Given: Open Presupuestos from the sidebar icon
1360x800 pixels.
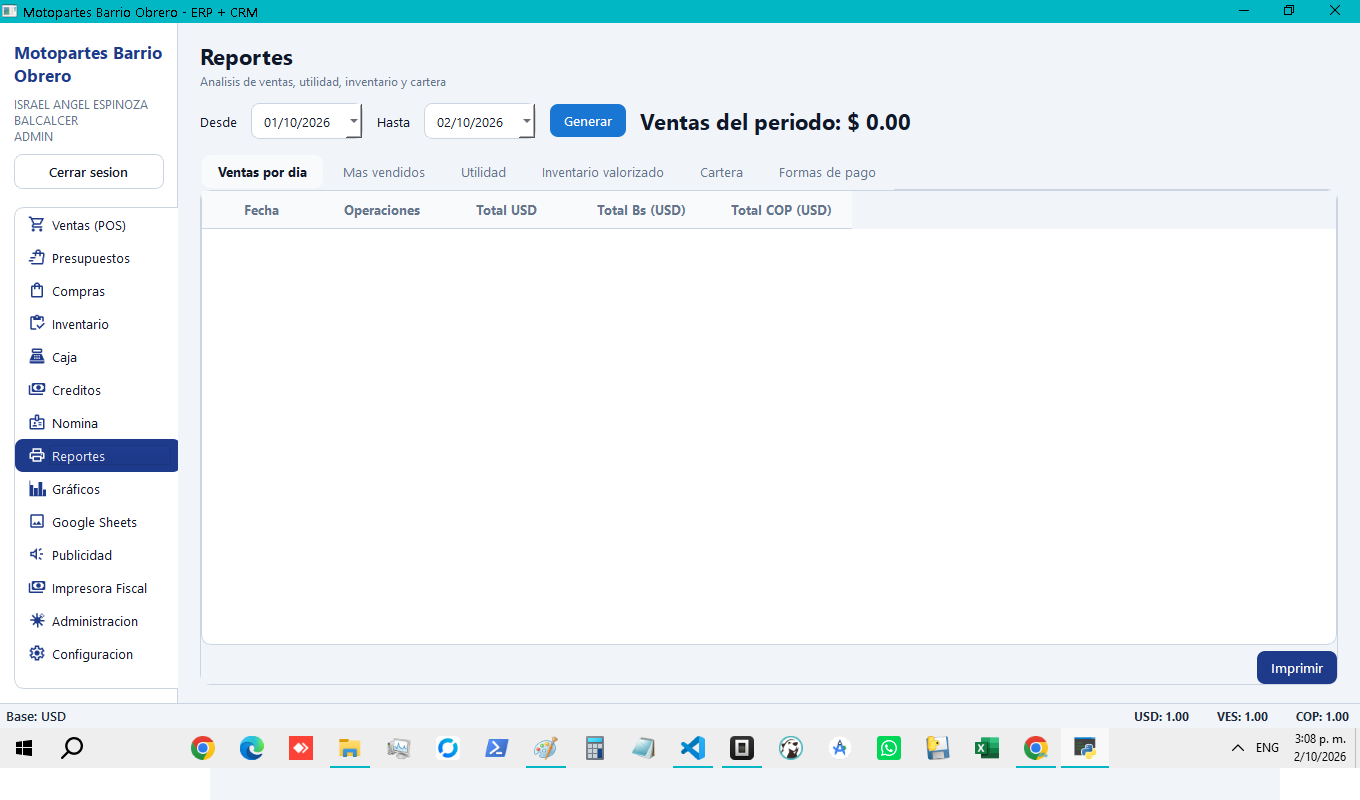Looking at the screenshot, I should coord(37,258).
